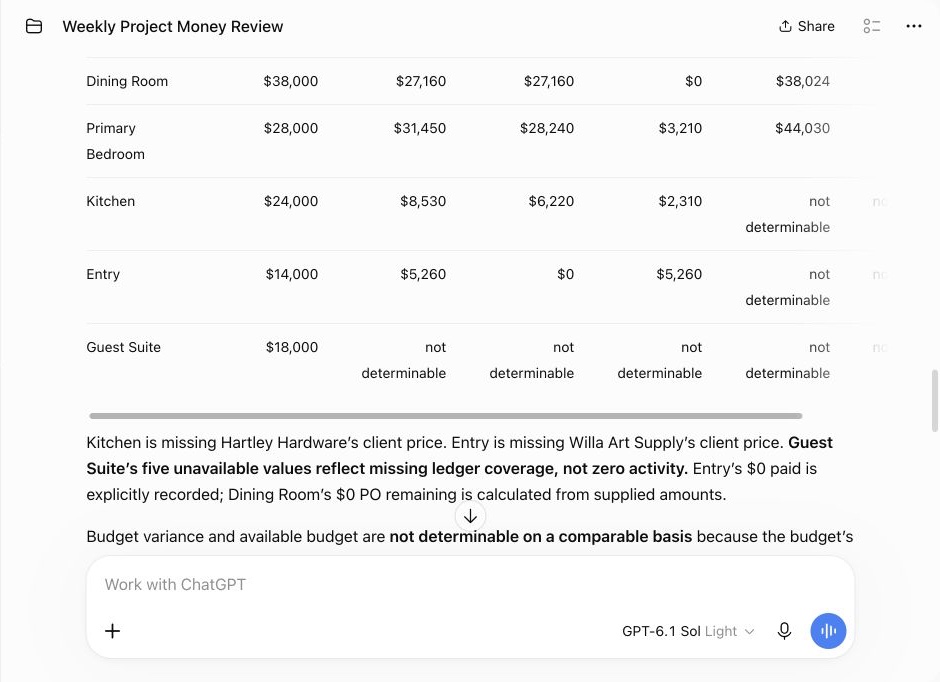The width and height of the screenshot is (940, 682).
Task: Click the table's horizontal scrollbar
Action: 445,416
